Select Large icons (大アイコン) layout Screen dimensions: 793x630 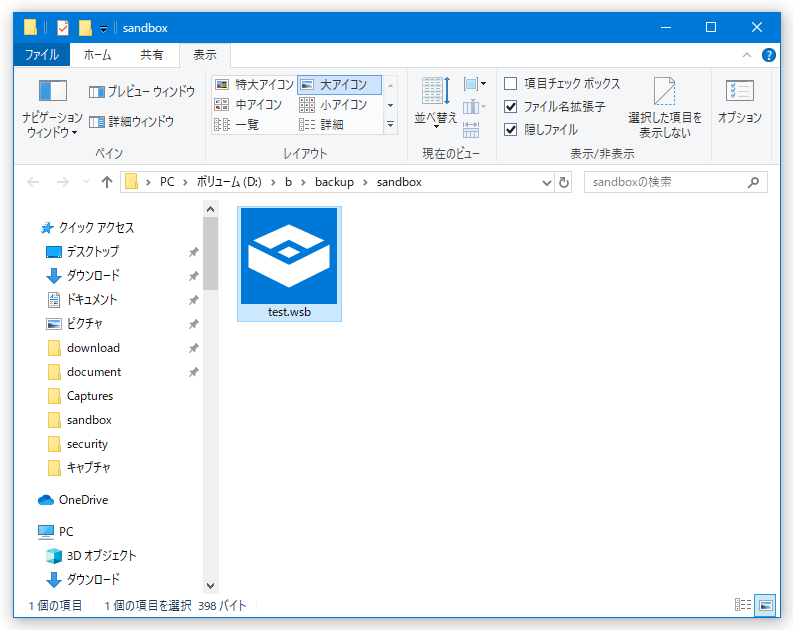[x=339, y=84]
